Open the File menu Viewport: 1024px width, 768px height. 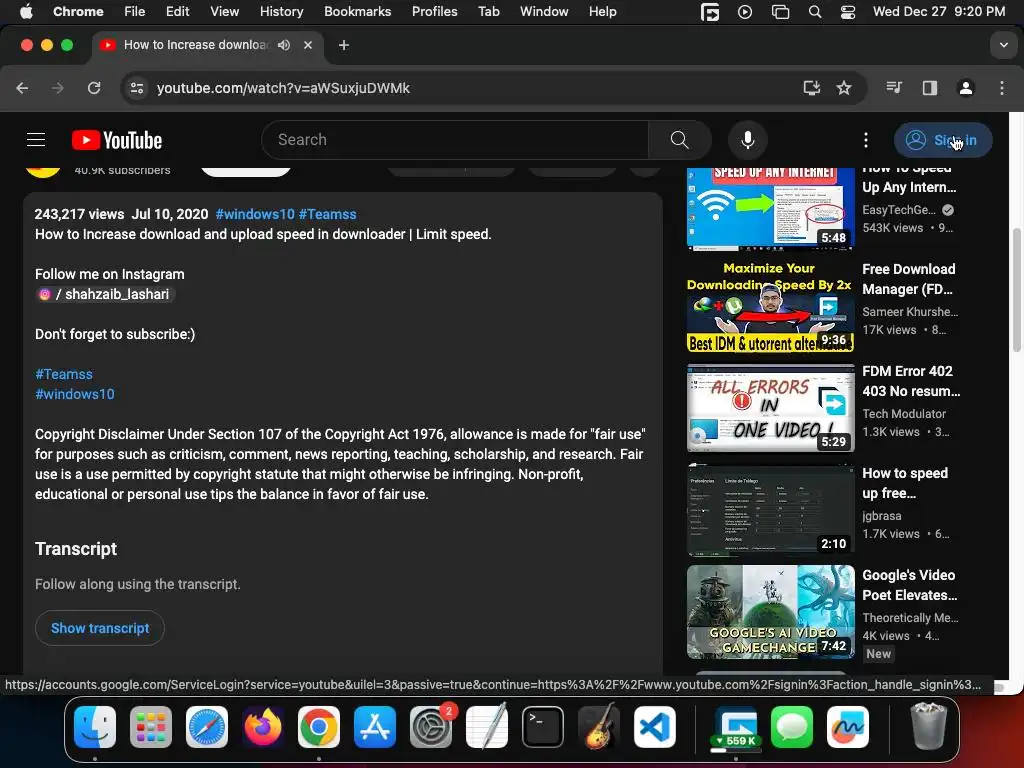pos(135,11)
